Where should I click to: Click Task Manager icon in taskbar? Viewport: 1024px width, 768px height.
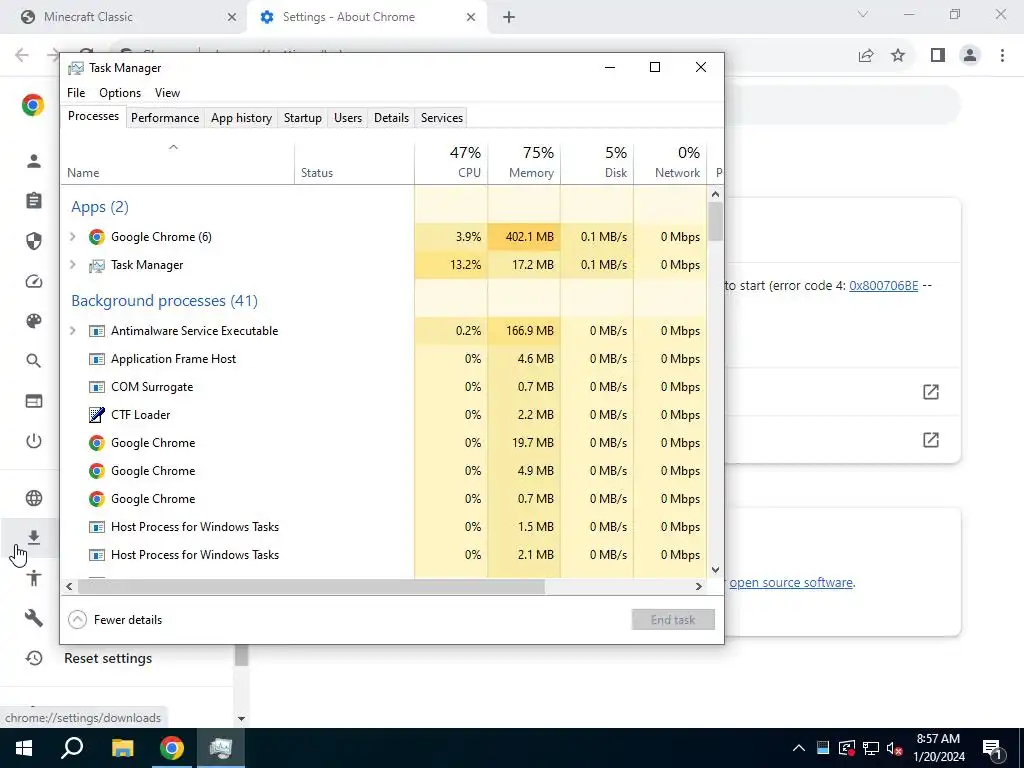221,748
